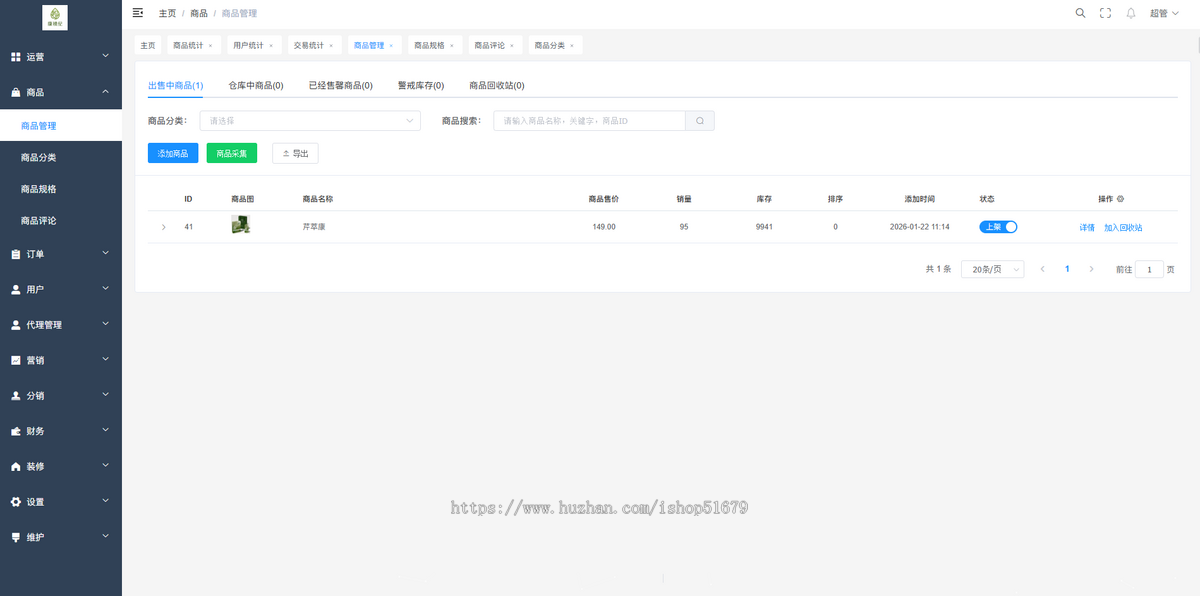Close the 交易统计 tab
This screenshot has width=1200, height=596.
(331, 45)
